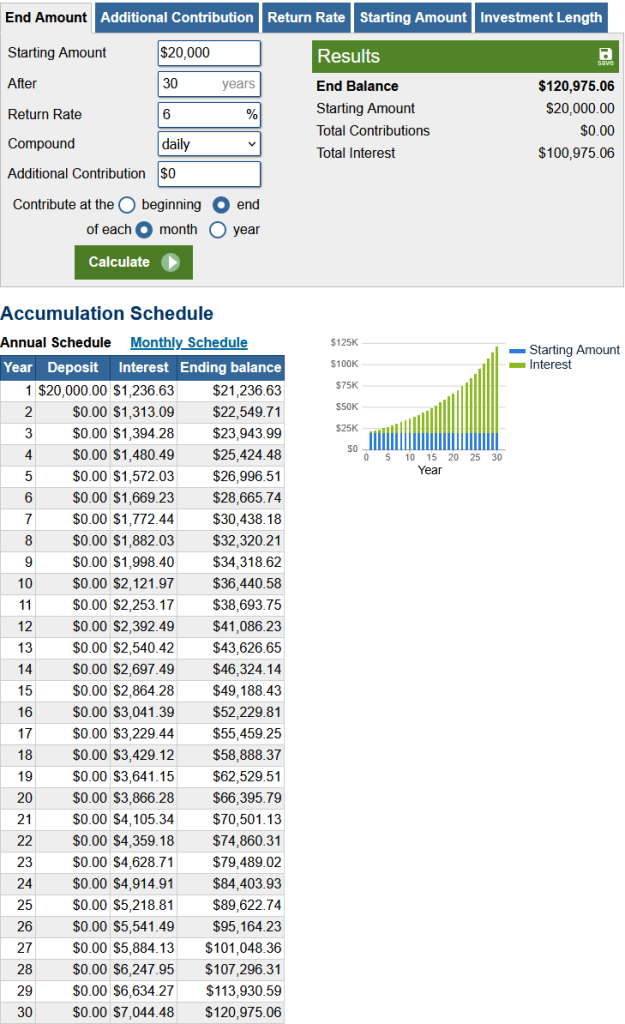Select the Investment Length tab
625x1024 pixels.
(x=541, y=17)
